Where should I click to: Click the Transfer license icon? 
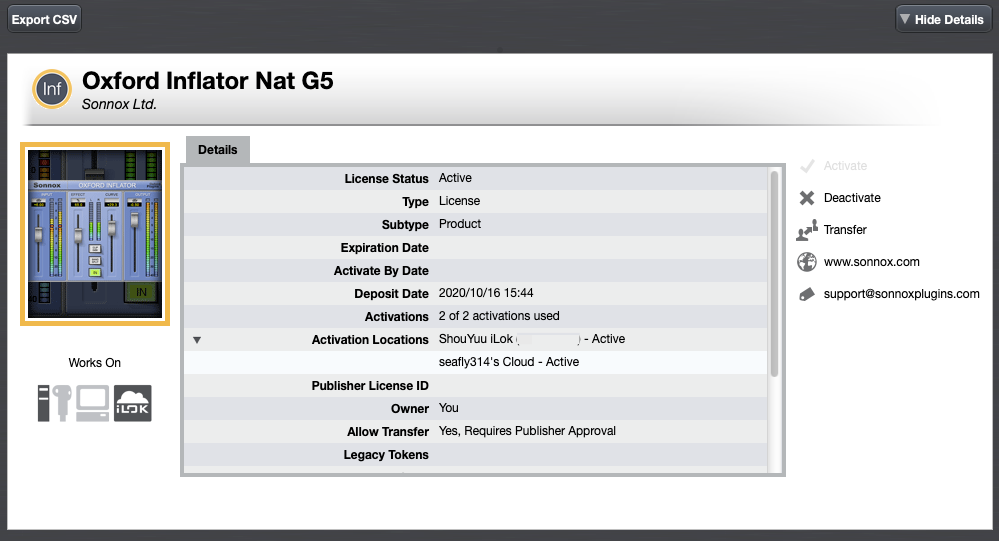tap(807, 230)
